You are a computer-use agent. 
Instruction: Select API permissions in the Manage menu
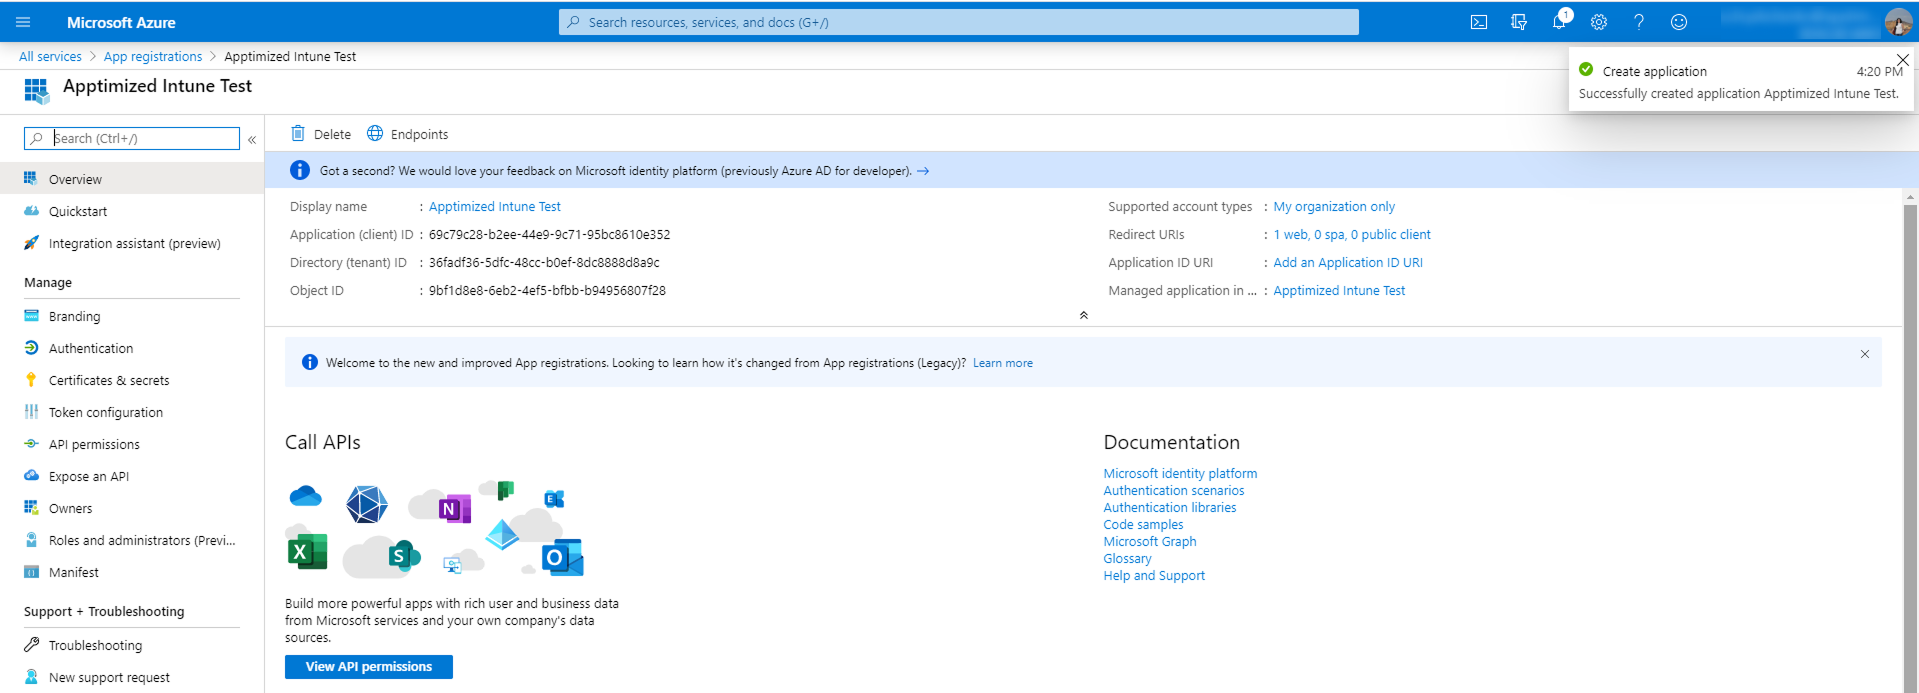click(x=132, y=444)
